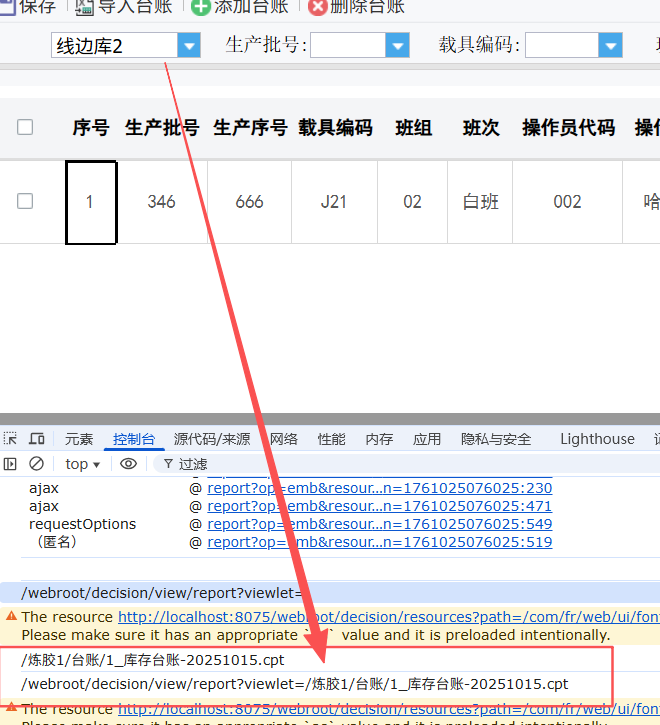
Task: Toggle the select-all checkbox in table header
Action: 25,127
